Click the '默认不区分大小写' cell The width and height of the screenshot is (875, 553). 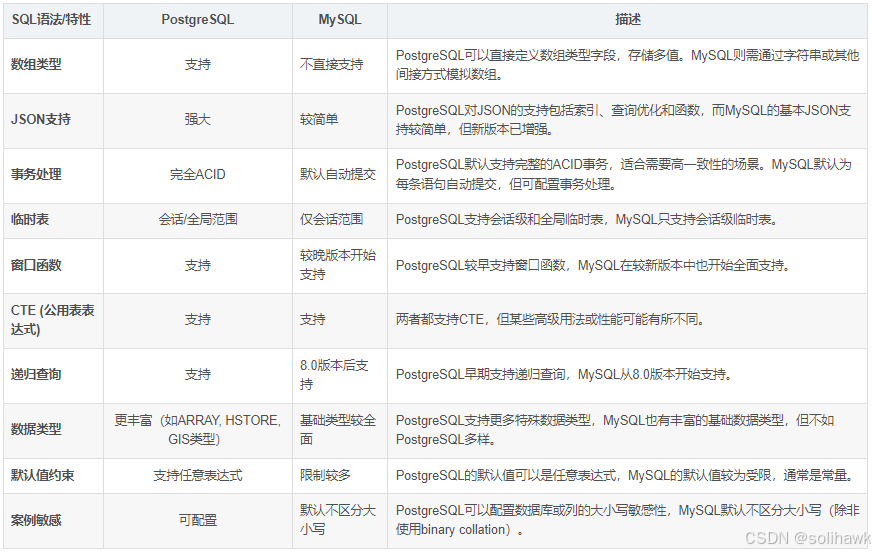click(338, 521)
